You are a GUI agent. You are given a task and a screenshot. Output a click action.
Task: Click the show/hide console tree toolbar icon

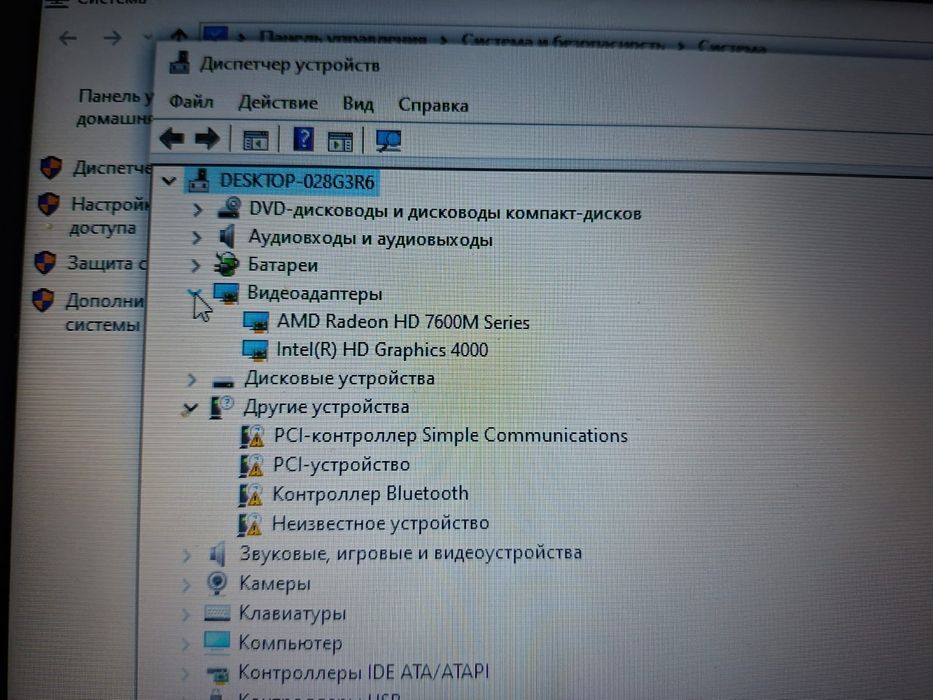[256, 141]
